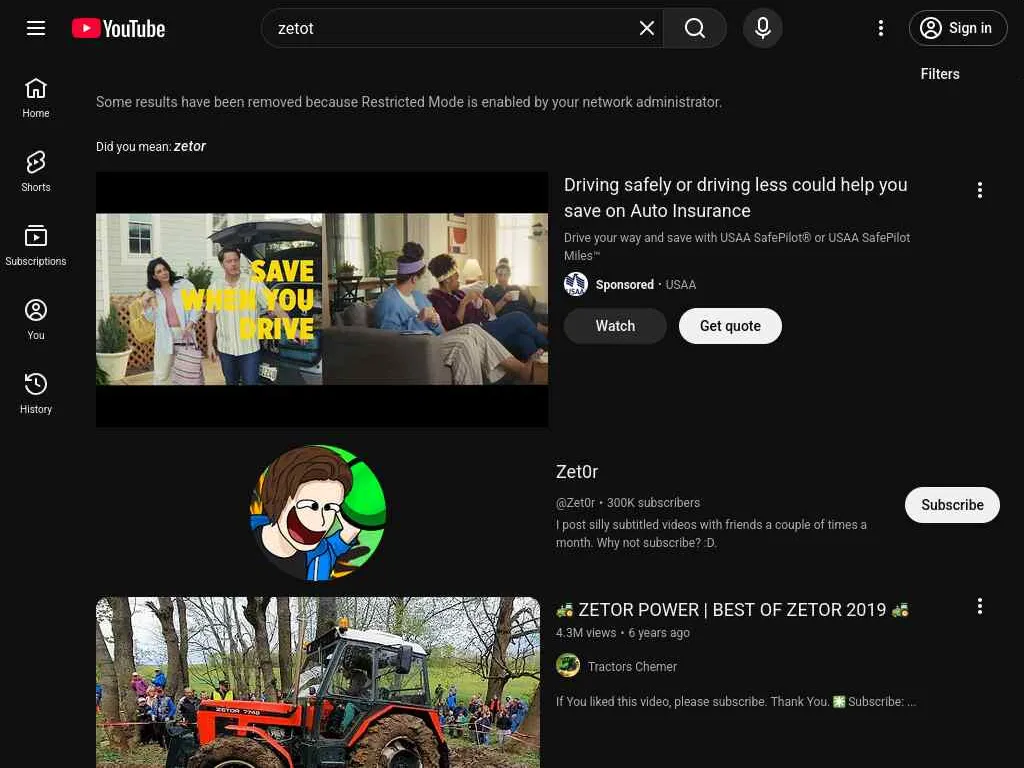Open Shorts in sidebar

[36, 172]
